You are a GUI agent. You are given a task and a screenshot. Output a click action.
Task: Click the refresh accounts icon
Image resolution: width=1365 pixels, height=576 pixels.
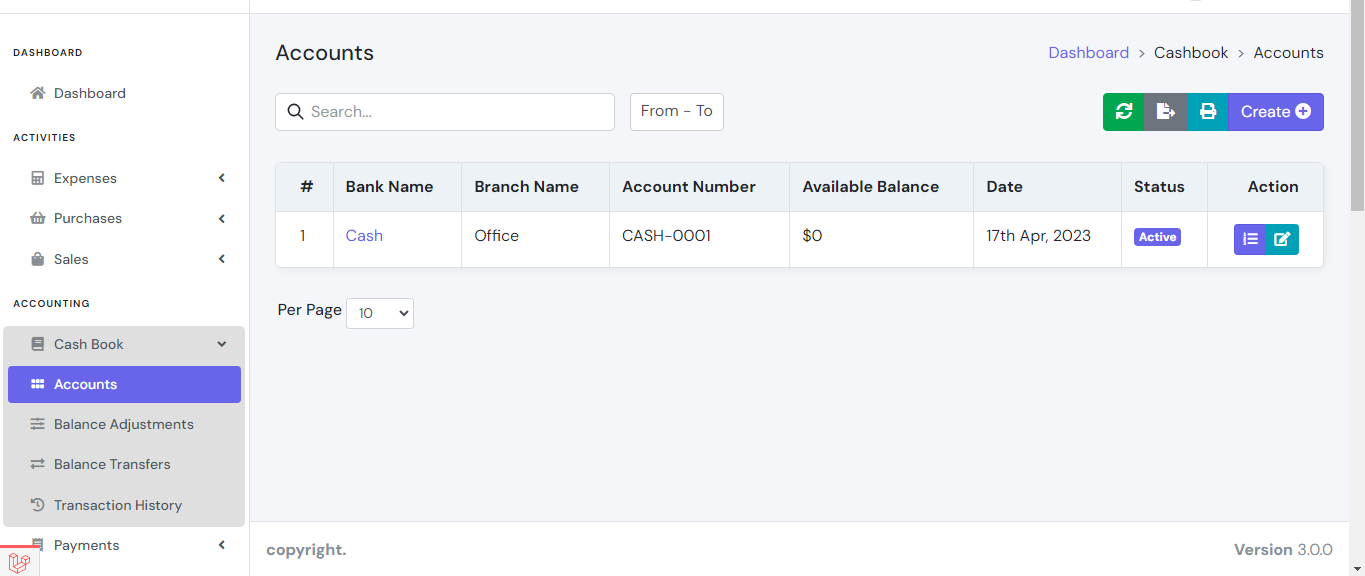[1122, 111]
